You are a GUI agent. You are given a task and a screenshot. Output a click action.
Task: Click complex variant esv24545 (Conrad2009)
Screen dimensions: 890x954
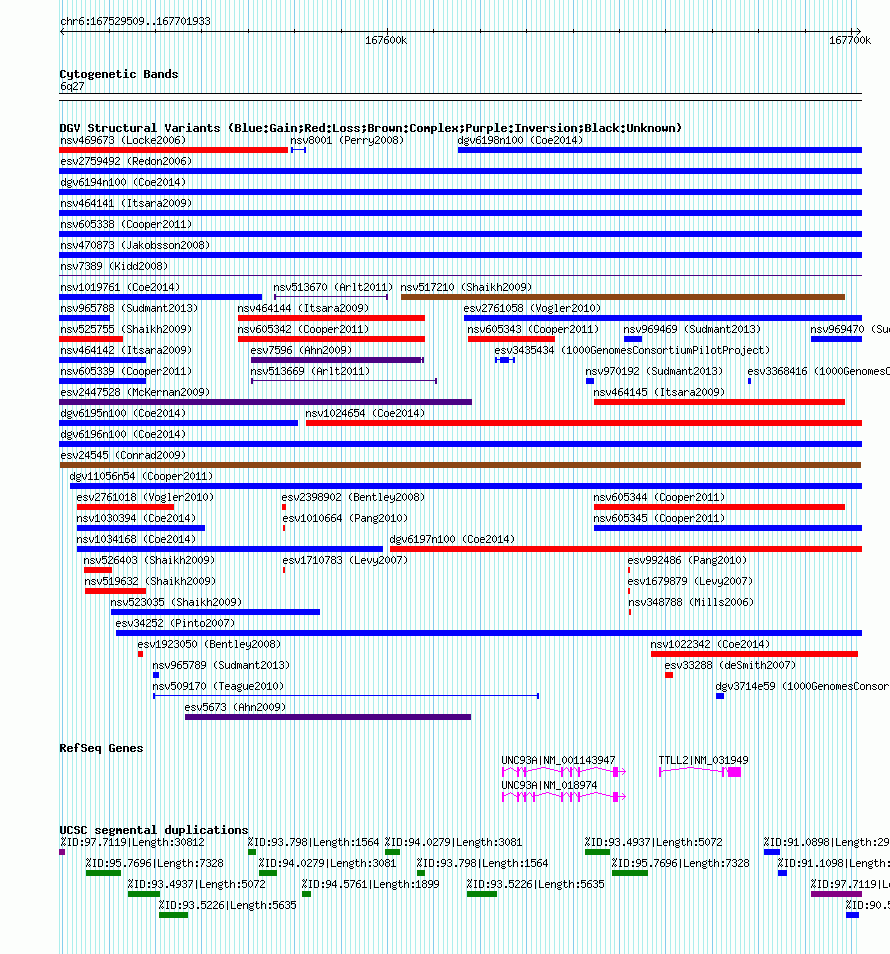[461, 465]
